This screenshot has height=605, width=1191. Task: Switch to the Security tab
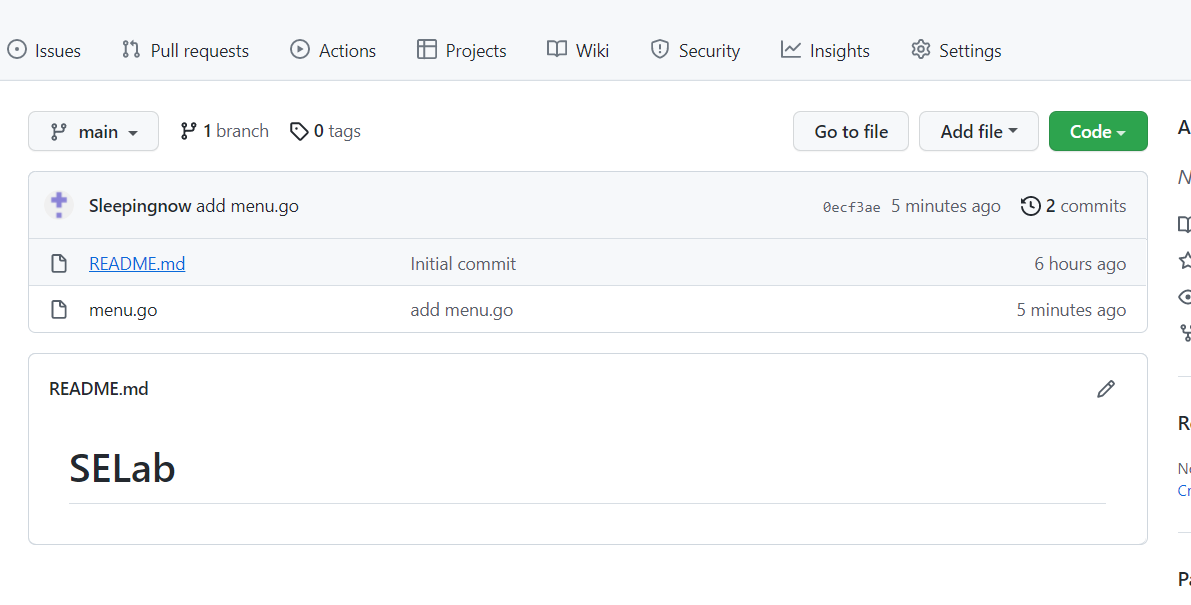point(695,50)
